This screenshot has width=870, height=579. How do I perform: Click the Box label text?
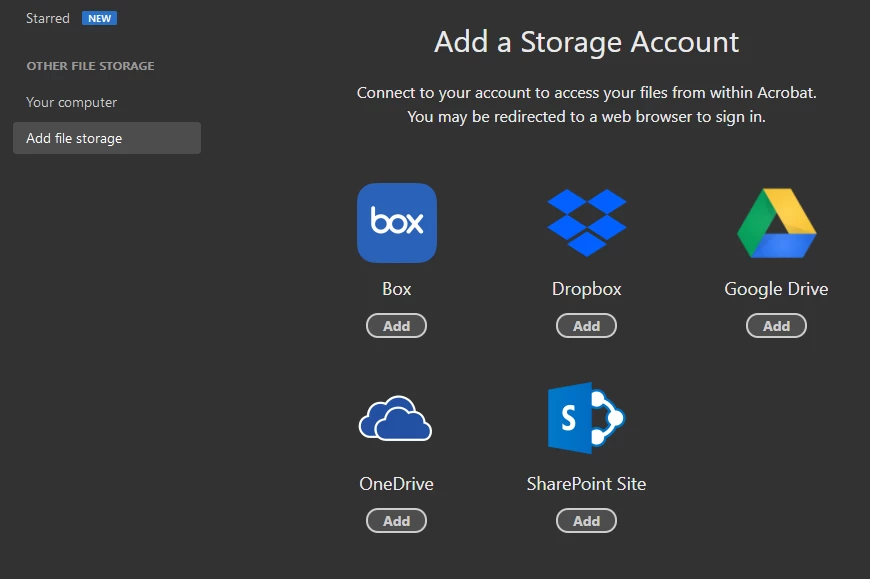point(397,289)
